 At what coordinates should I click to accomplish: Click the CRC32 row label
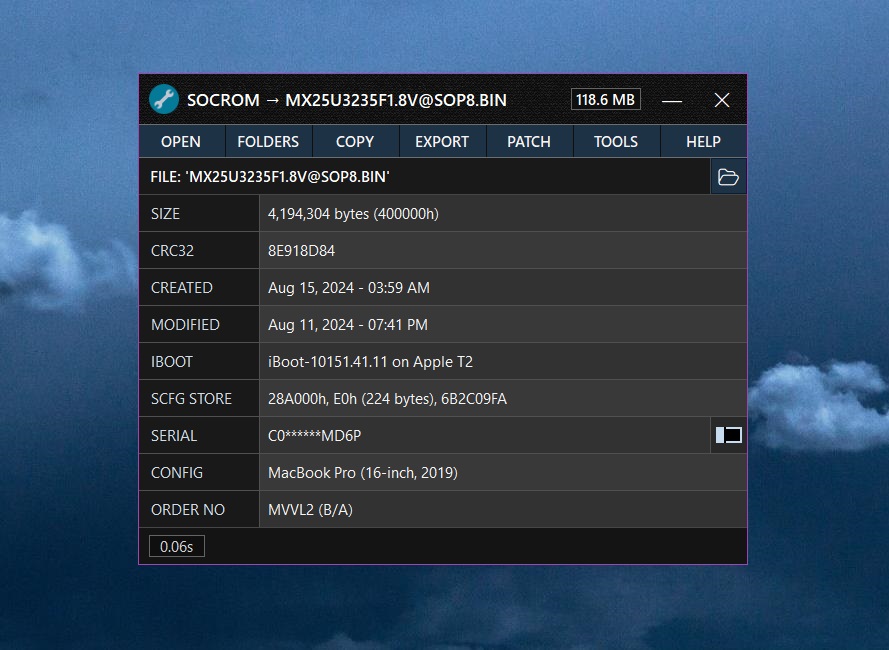pyautogui.click(x=172, y=251)
